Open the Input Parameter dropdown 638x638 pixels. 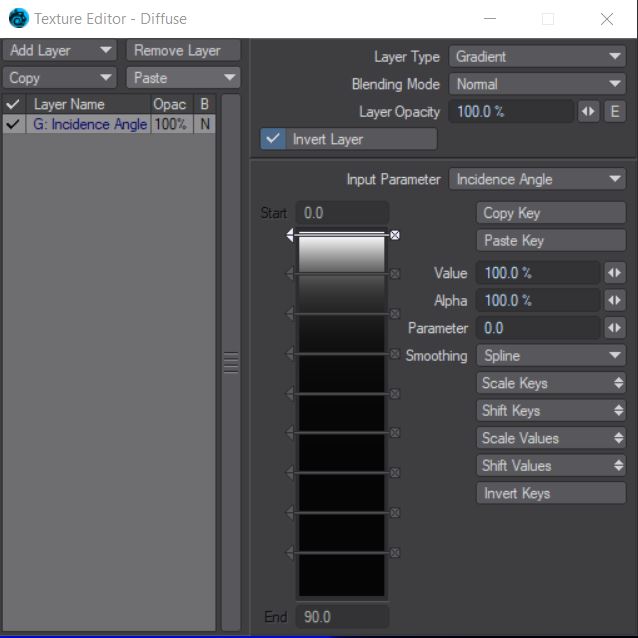coord(537,180)
